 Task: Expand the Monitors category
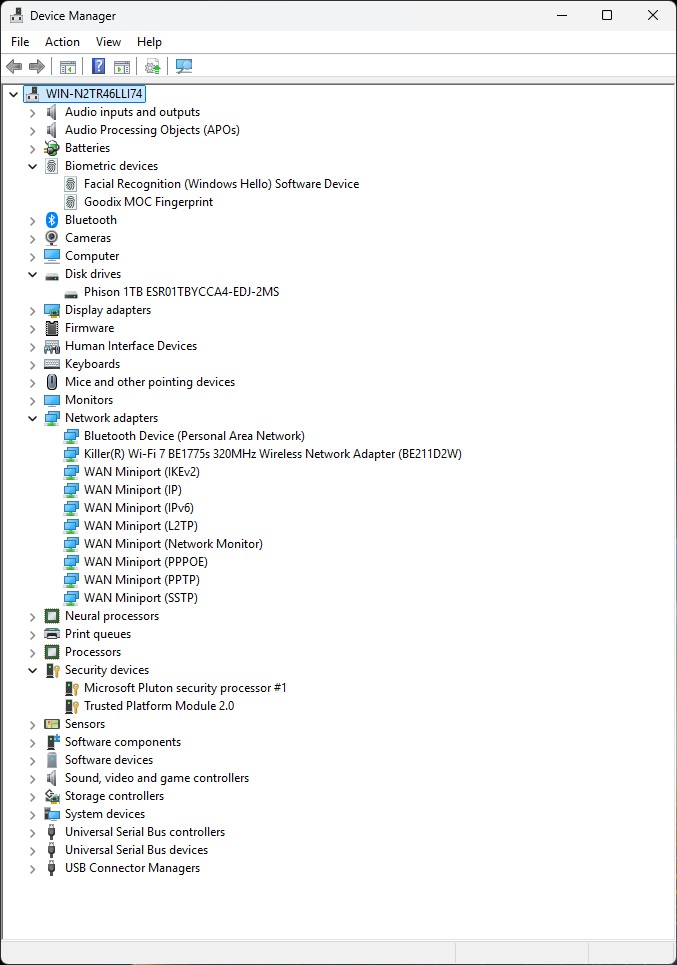(x=33, y=401)
